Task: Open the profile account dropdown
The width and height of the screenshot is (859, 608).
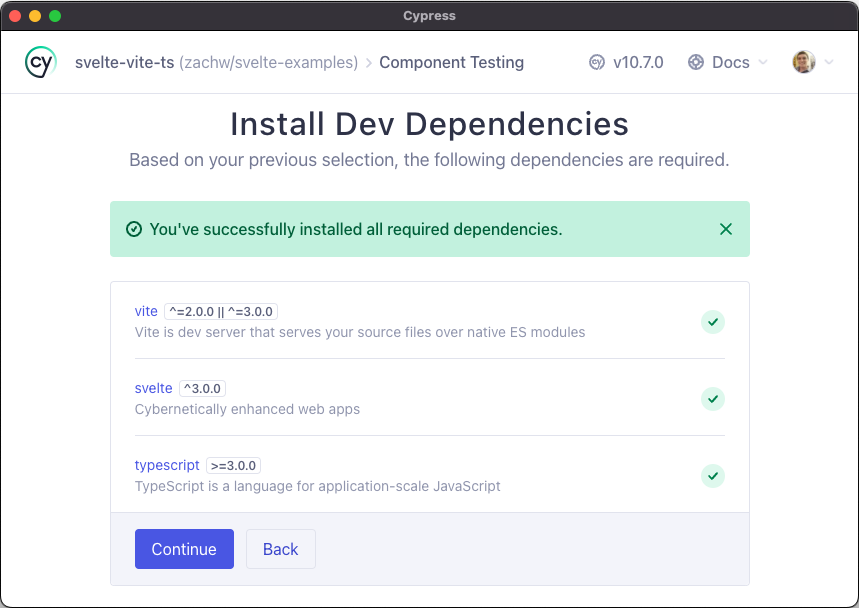Action: pos(829,62)
